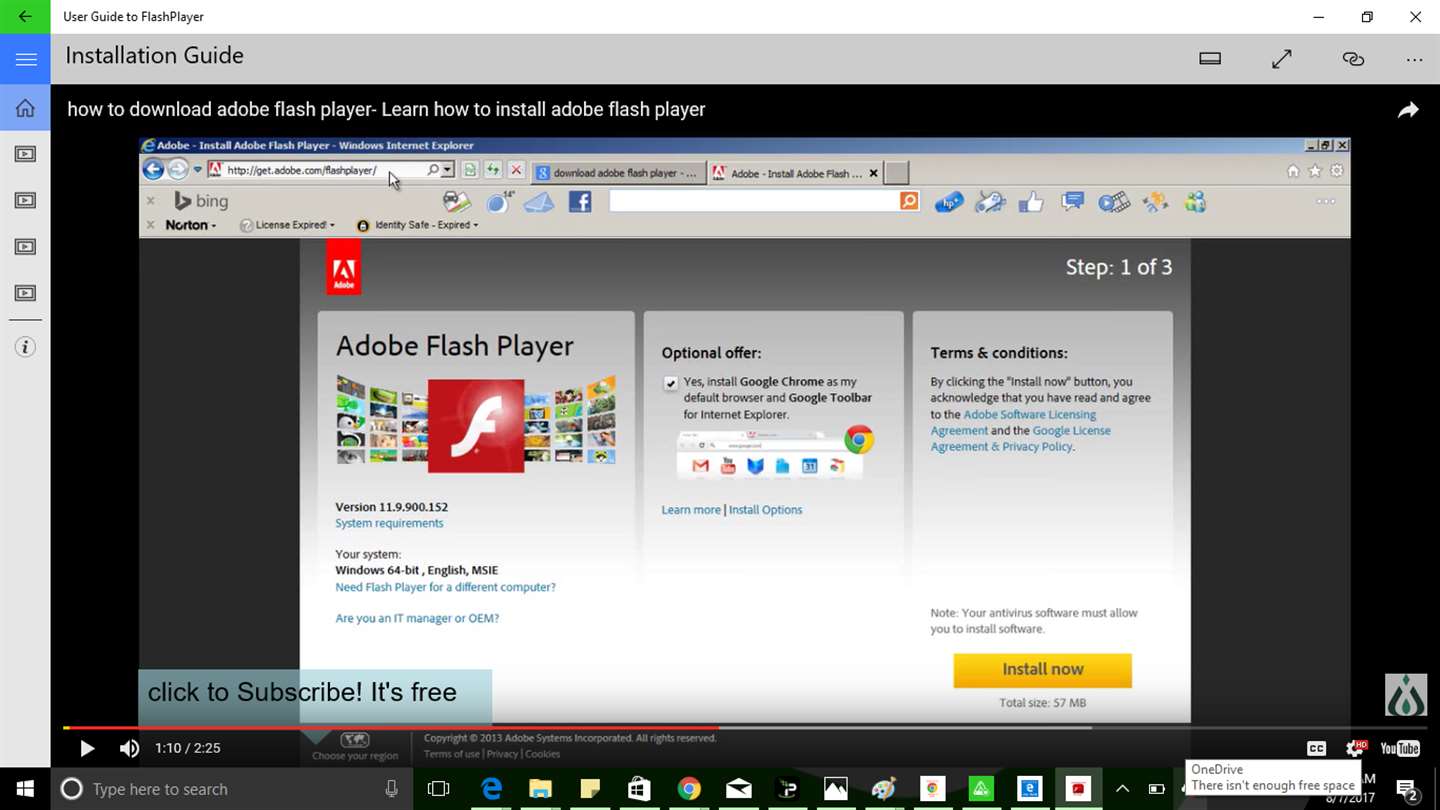Click the HP icon in the Bing toolbar
The image size is (1440, 810).
click(948, 203)
